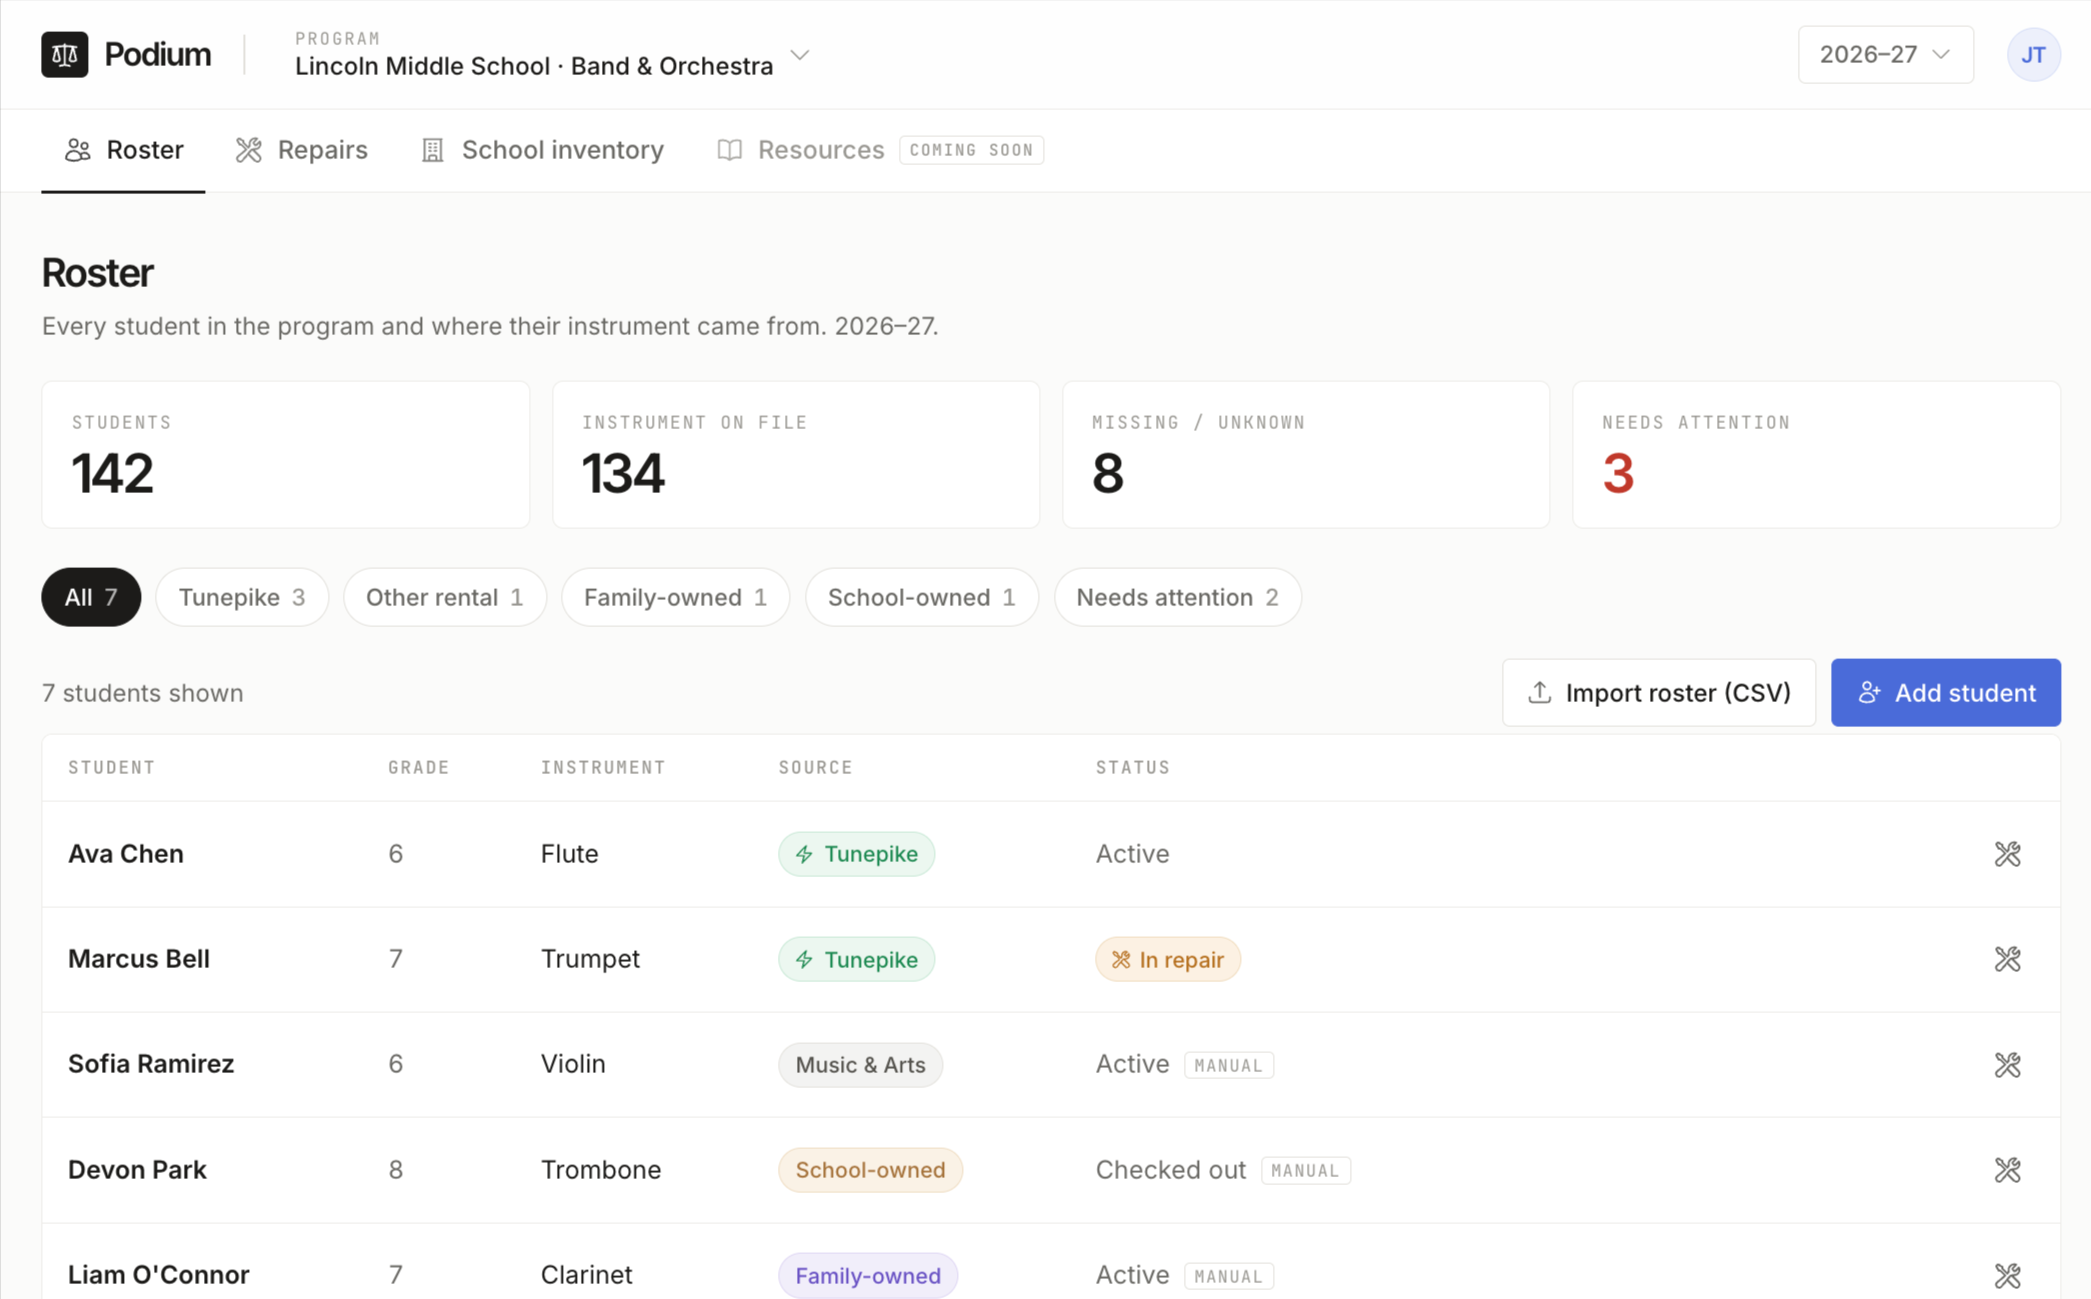2091x1299 pixels.
Task: Click the Podium scales logo icon
Action: click(x=64, y=54)
